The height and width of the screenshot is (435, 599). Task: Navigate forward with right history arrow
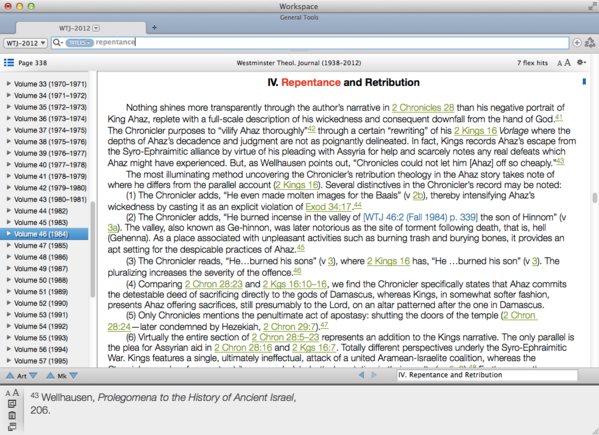[x=374, y=375]
